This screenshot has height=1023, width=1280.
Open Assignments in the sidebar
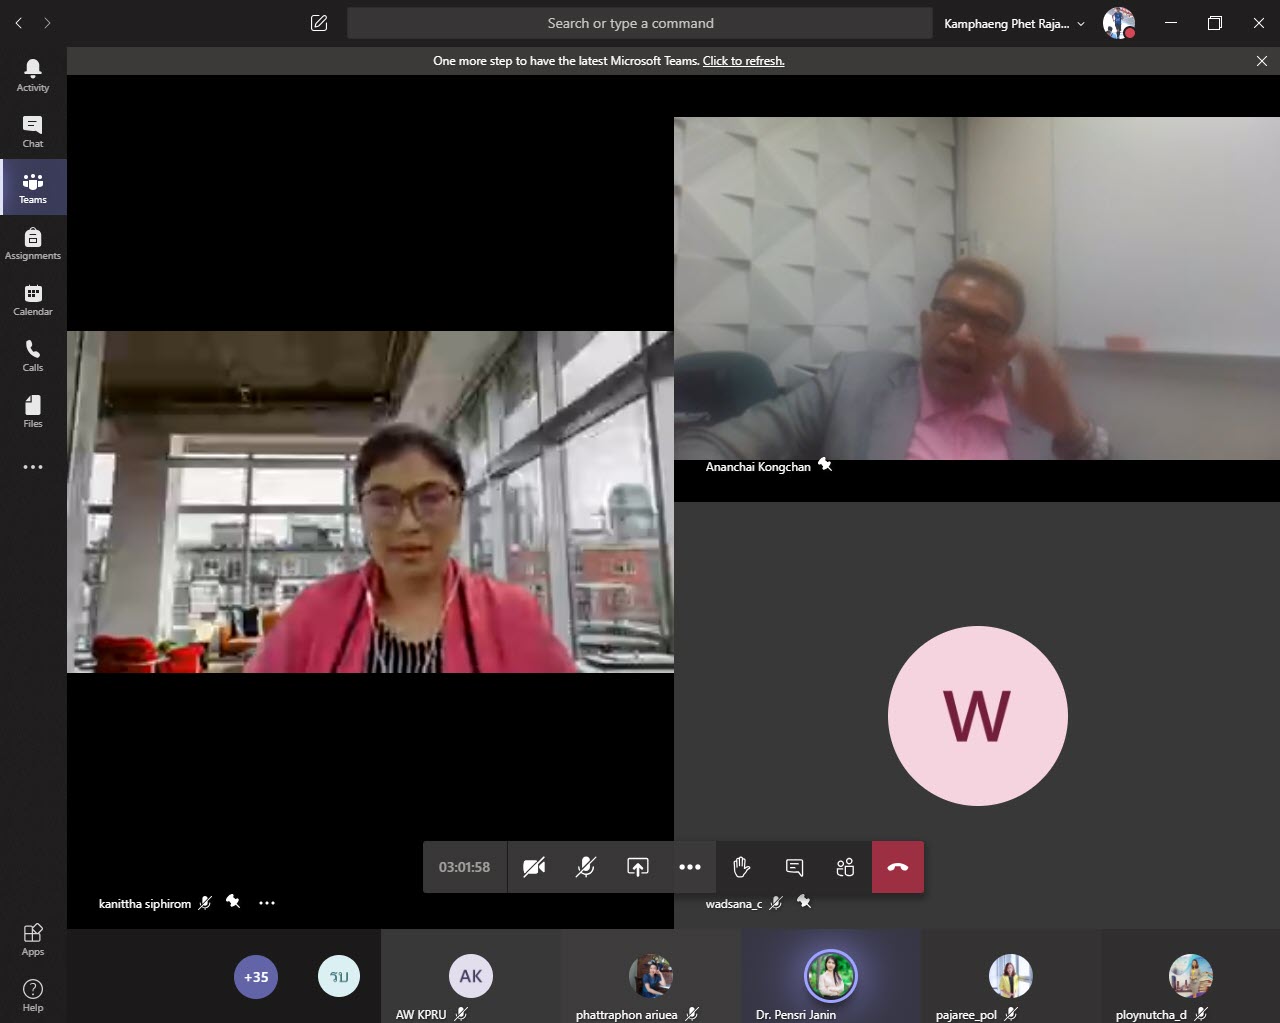pos(33,243)
